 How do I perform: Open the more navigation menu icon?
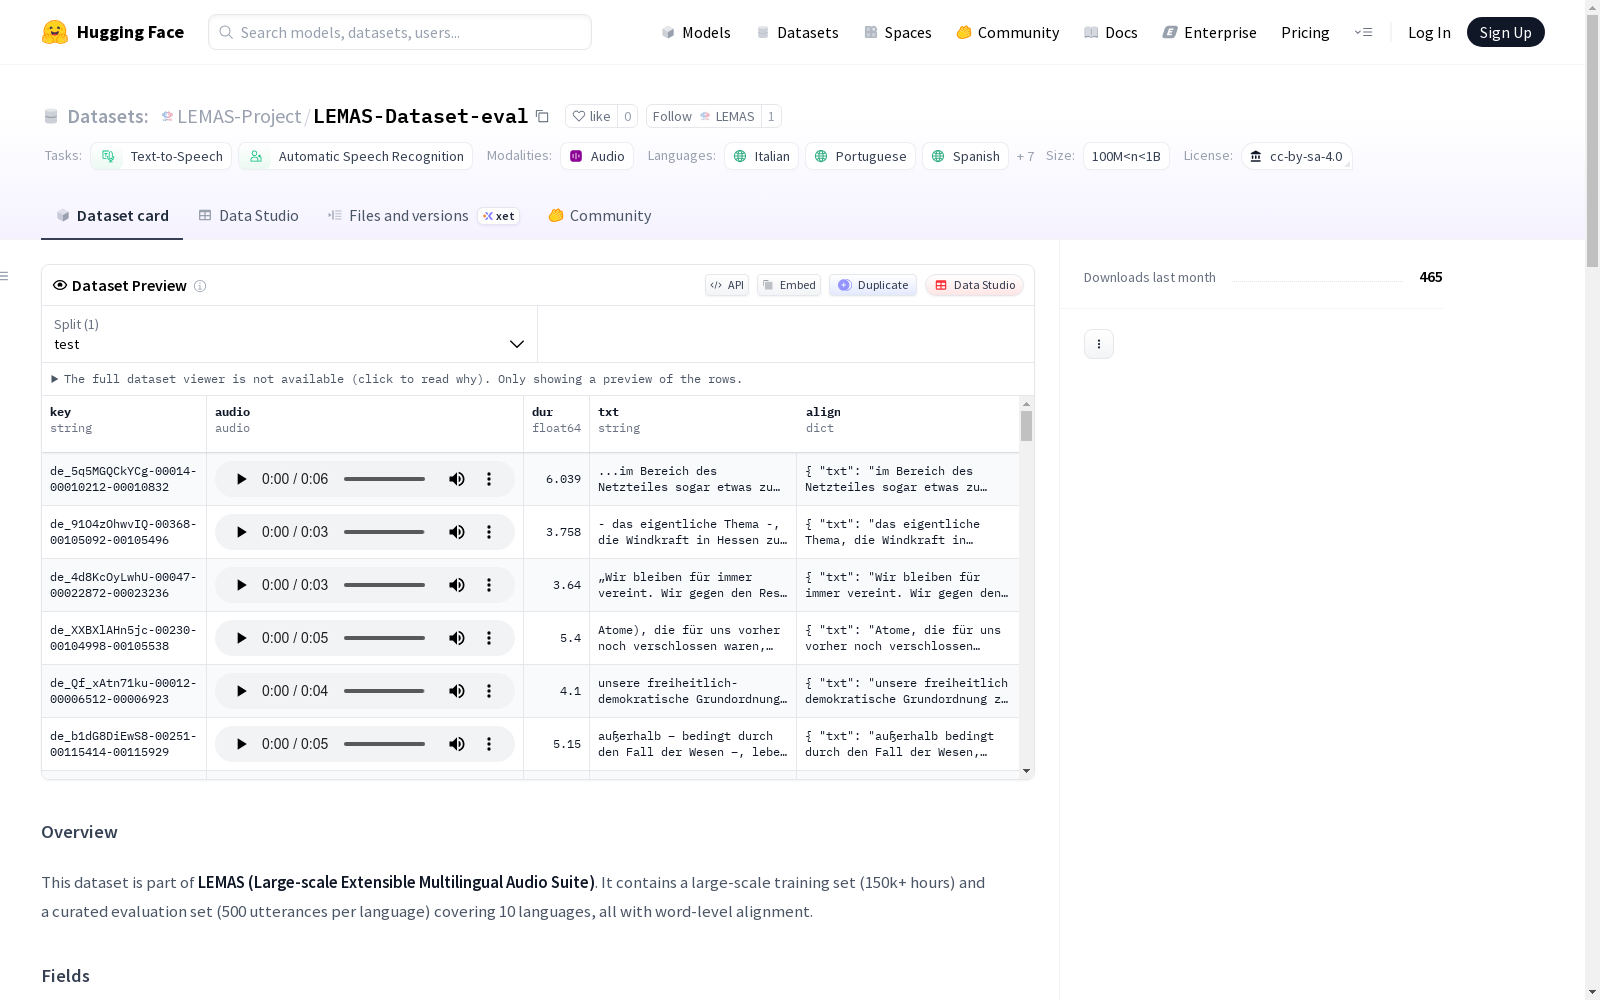click(x=1363, y=32)
